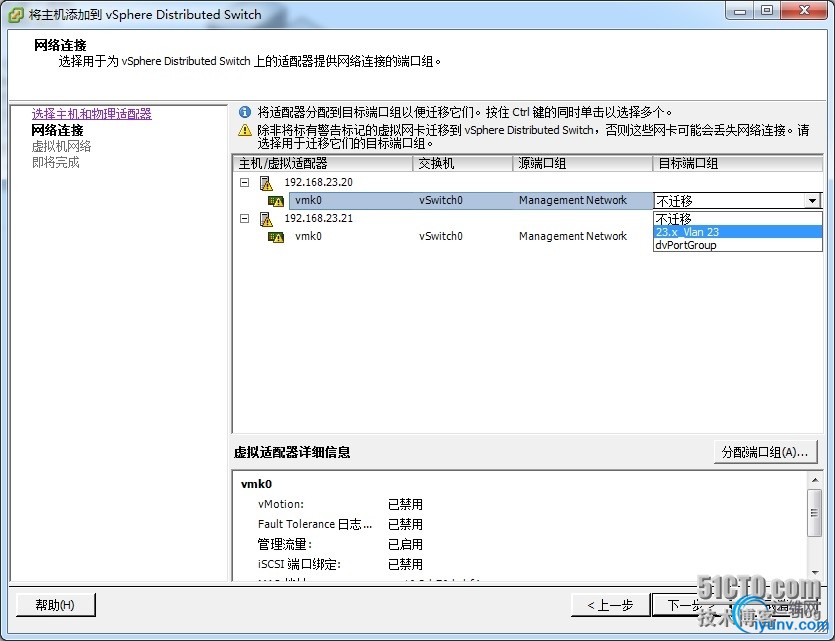Choose 不迁移 in the dropdown list
Viewport: 835px width, 641px height.
point(738,218)
